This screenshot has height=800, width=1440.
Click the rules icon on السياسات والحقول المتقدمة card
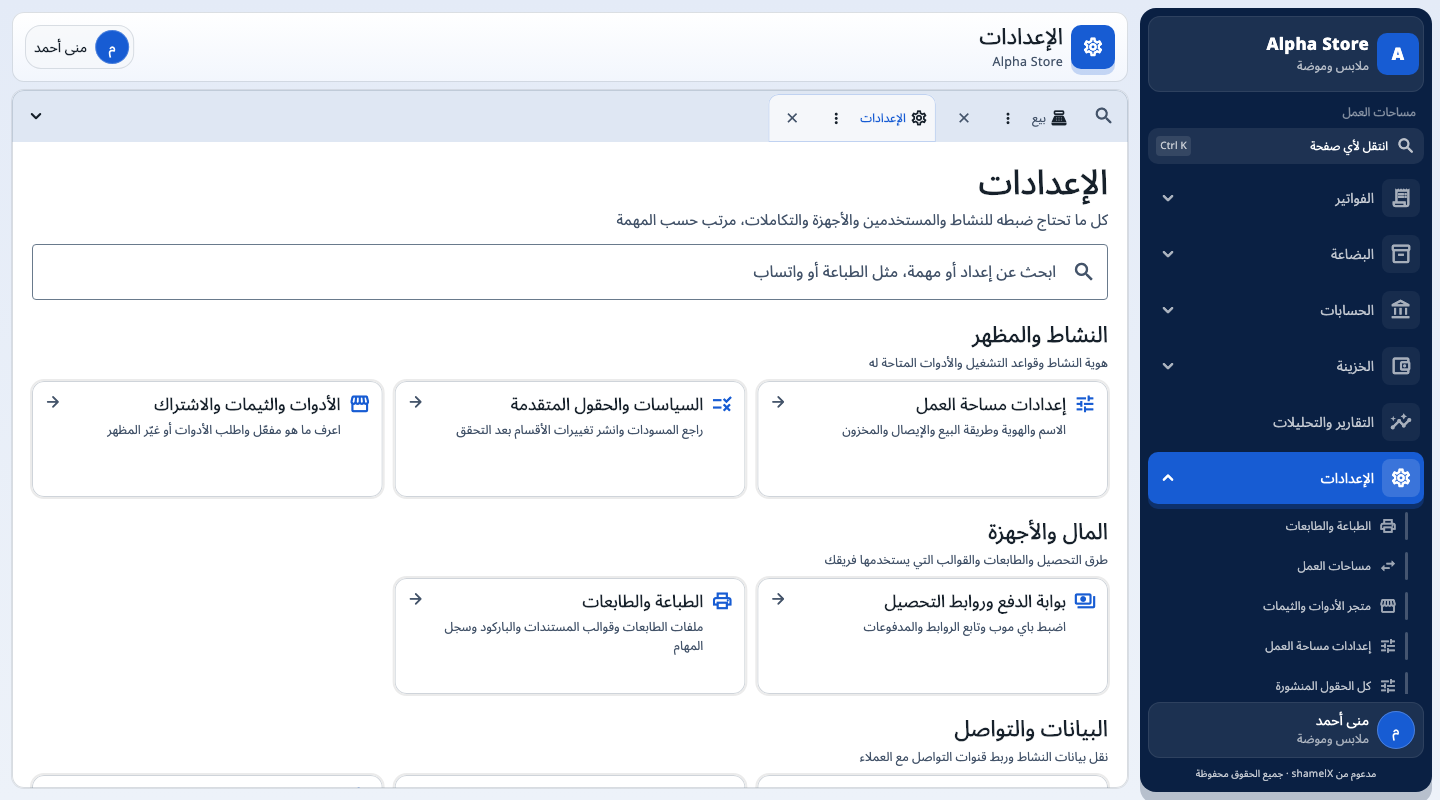(x=722, y=404)
